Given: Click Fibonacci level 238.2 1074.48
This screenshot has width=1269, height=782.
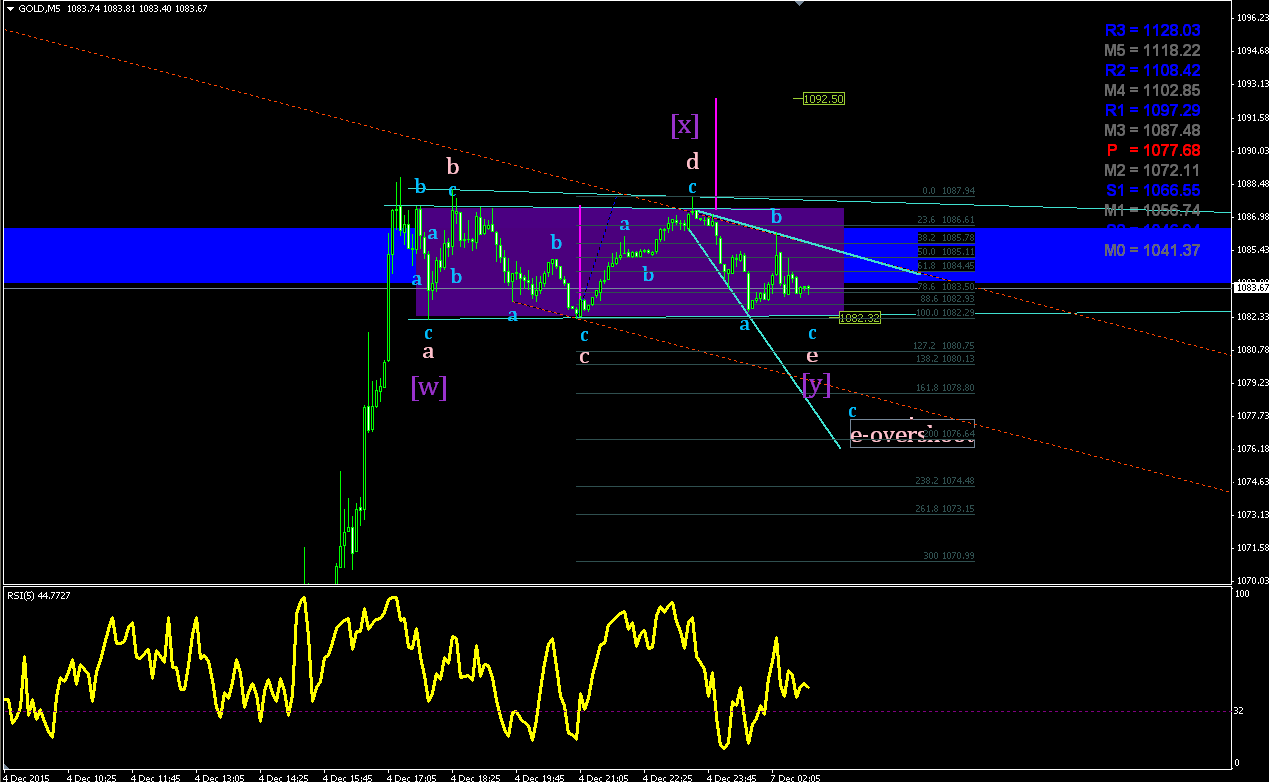Looking at the screenshot, I should click(945, 481).
